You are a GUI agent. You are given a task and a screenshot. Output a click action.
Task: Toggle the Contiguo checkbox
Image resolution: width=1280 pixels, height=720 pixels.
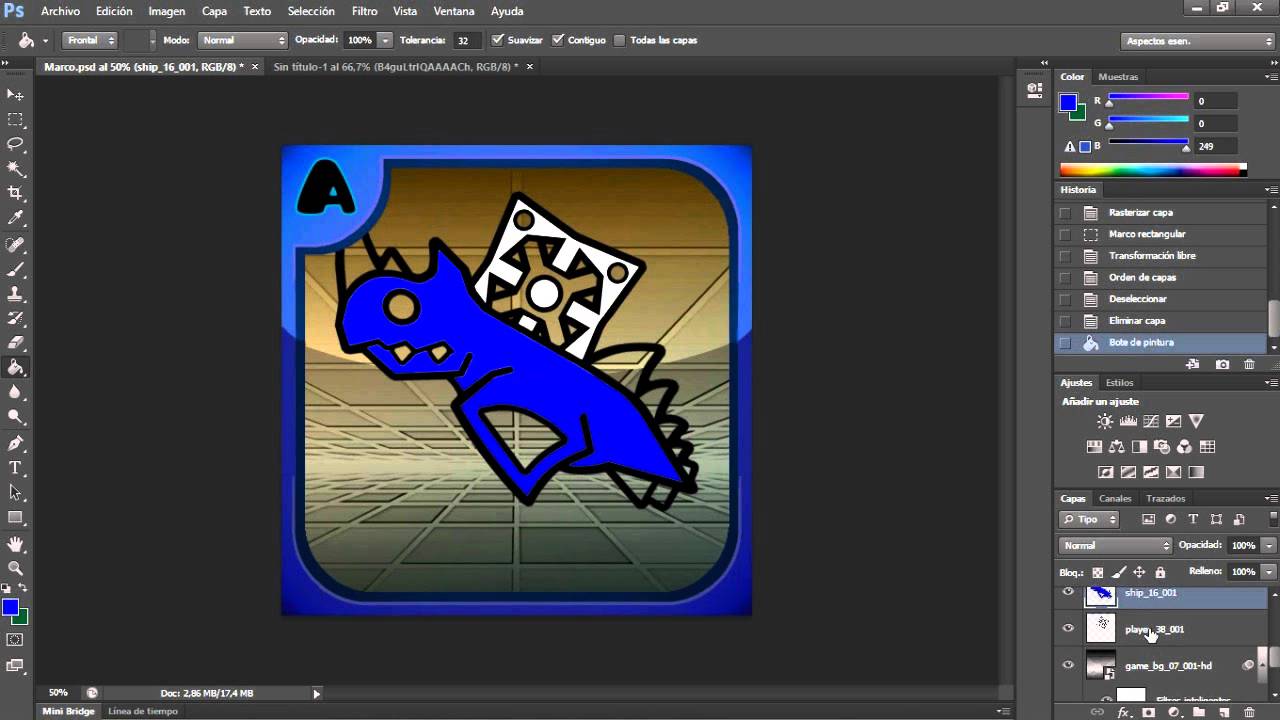click(558, 40)
